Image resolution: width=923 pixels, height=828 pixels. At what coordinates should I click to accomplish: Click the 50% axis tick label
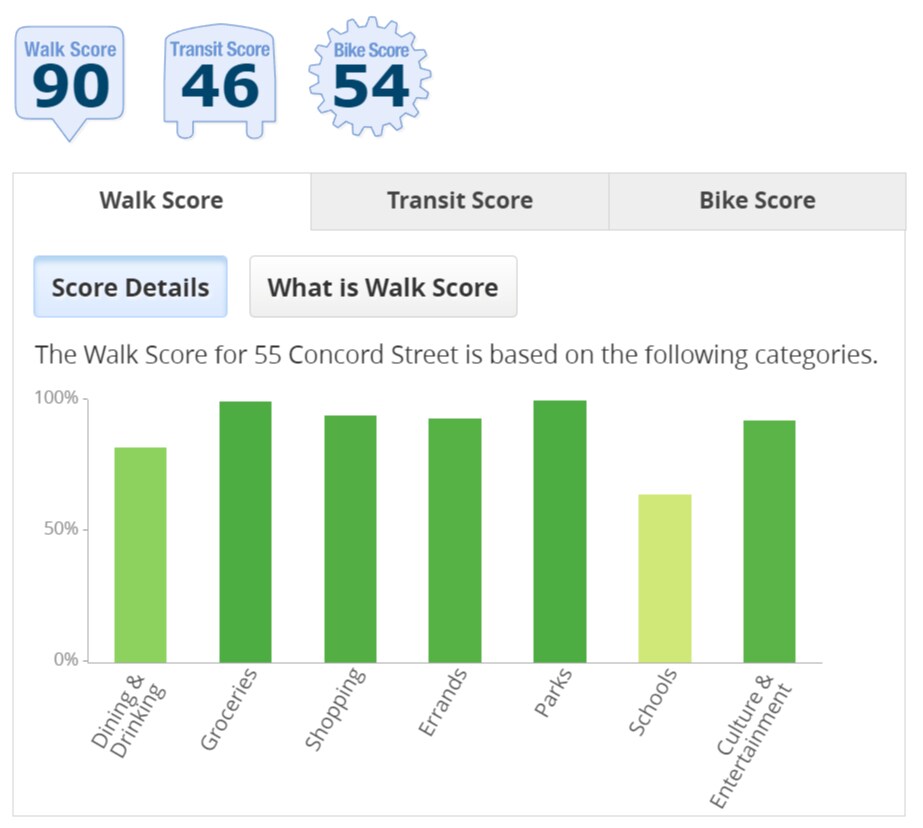[61, 528]
